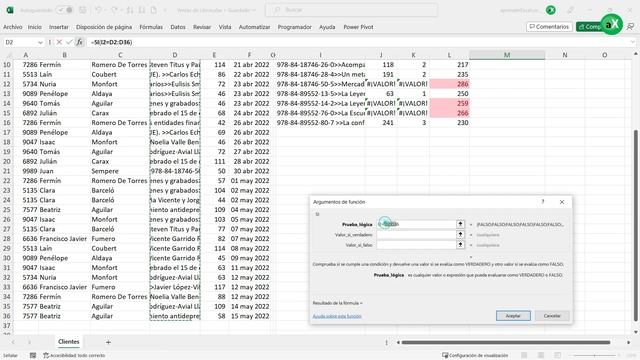Add a new sheet with the plus icon
The image size is (640, 360).
pos(108,342)
